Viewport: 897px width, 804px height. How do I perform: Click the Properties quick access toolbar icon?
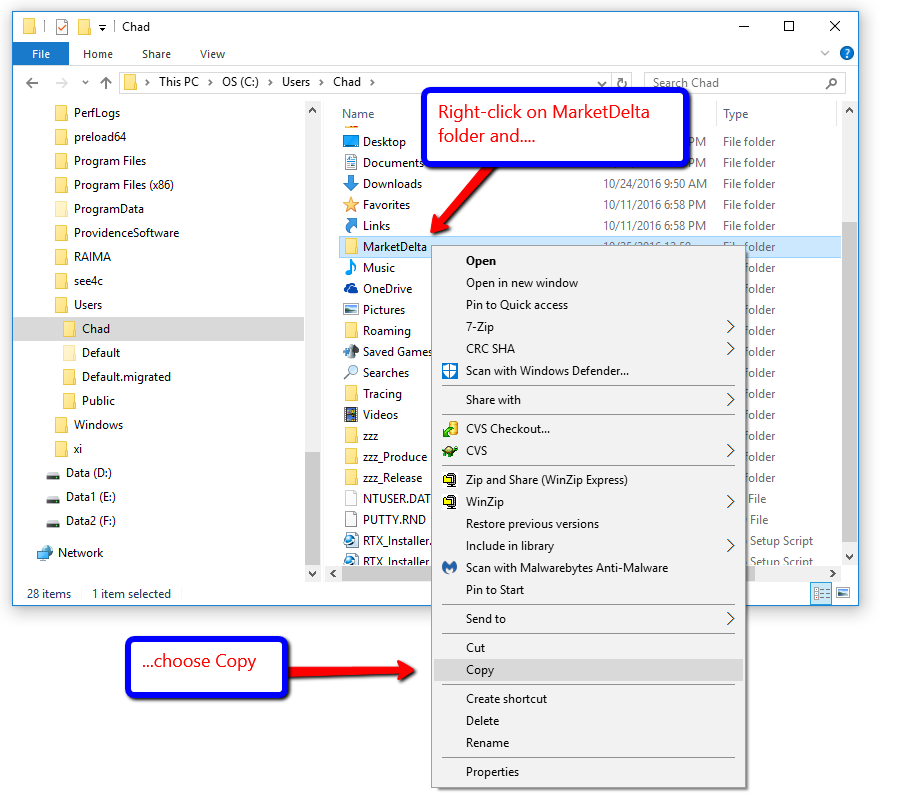pyautogui.click(x=62, y=26)
